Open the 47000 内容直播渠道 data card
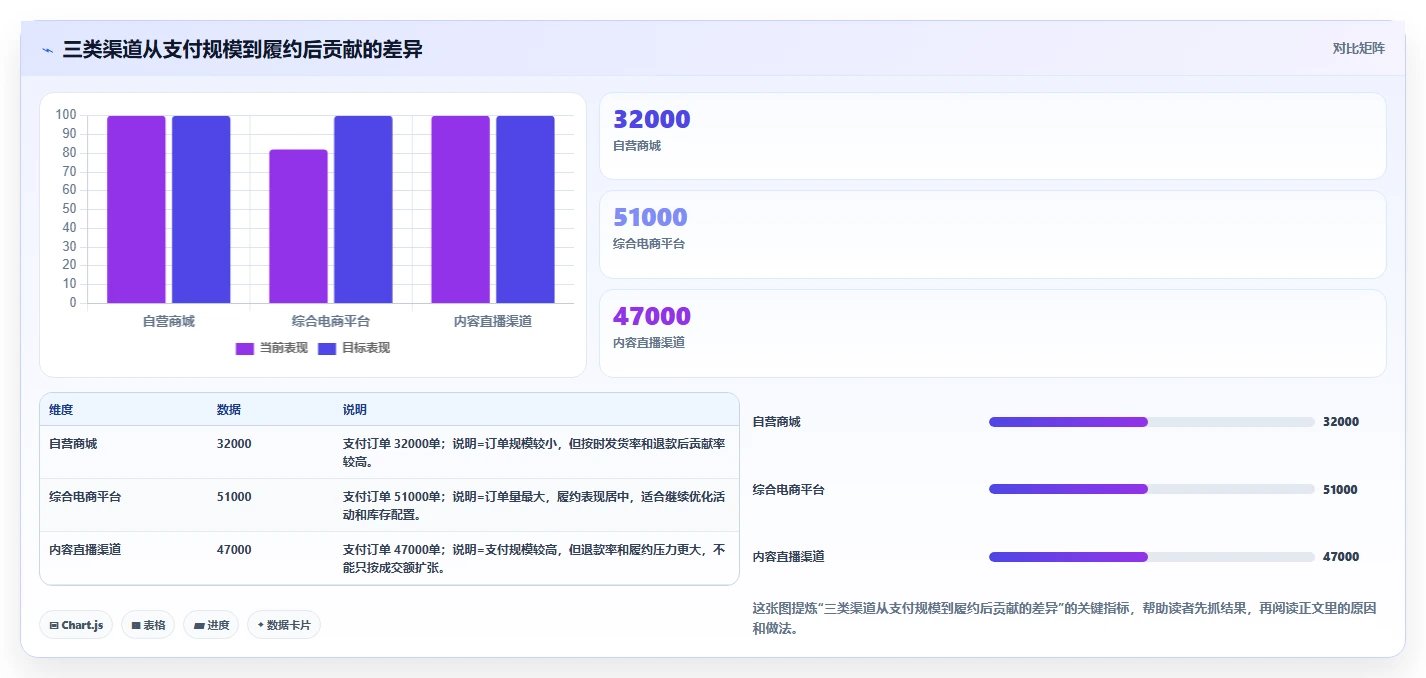 pyautogui.click(x=992, y=333)
